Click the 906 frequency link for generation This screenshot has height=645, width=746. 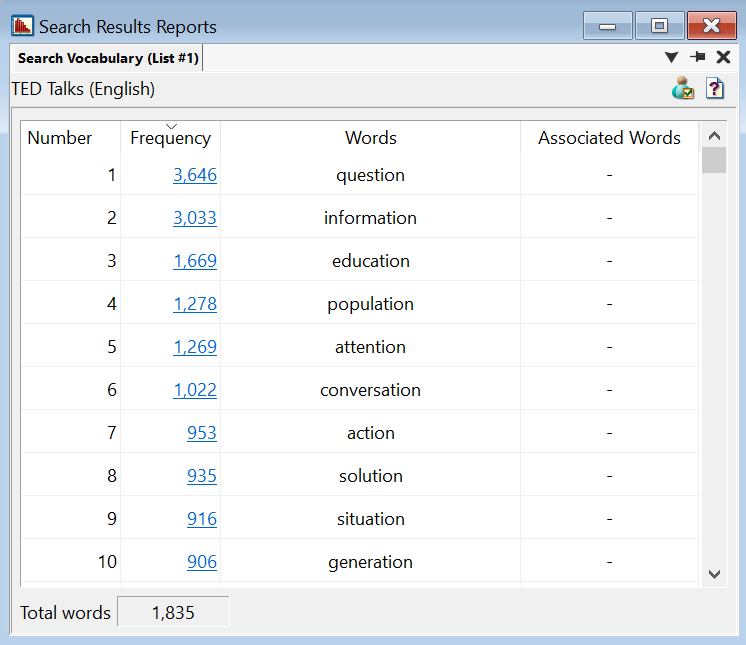[x=201, y=562]
